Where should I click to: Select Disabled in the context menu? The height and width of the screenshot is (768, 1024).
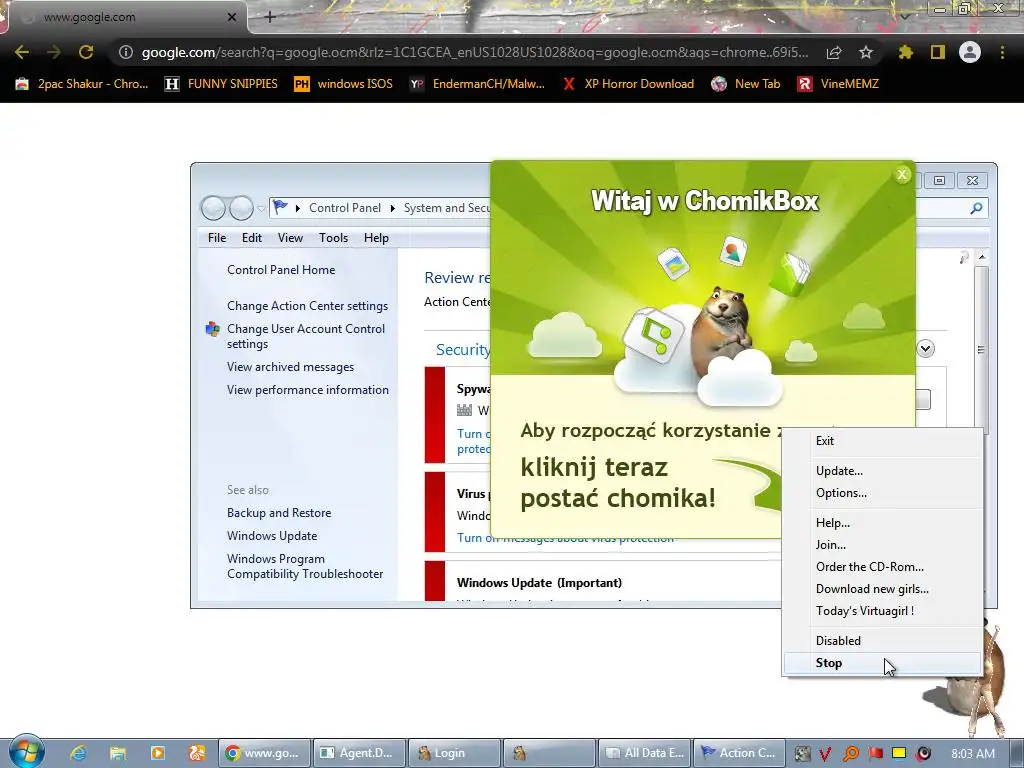tap(882, 641)
